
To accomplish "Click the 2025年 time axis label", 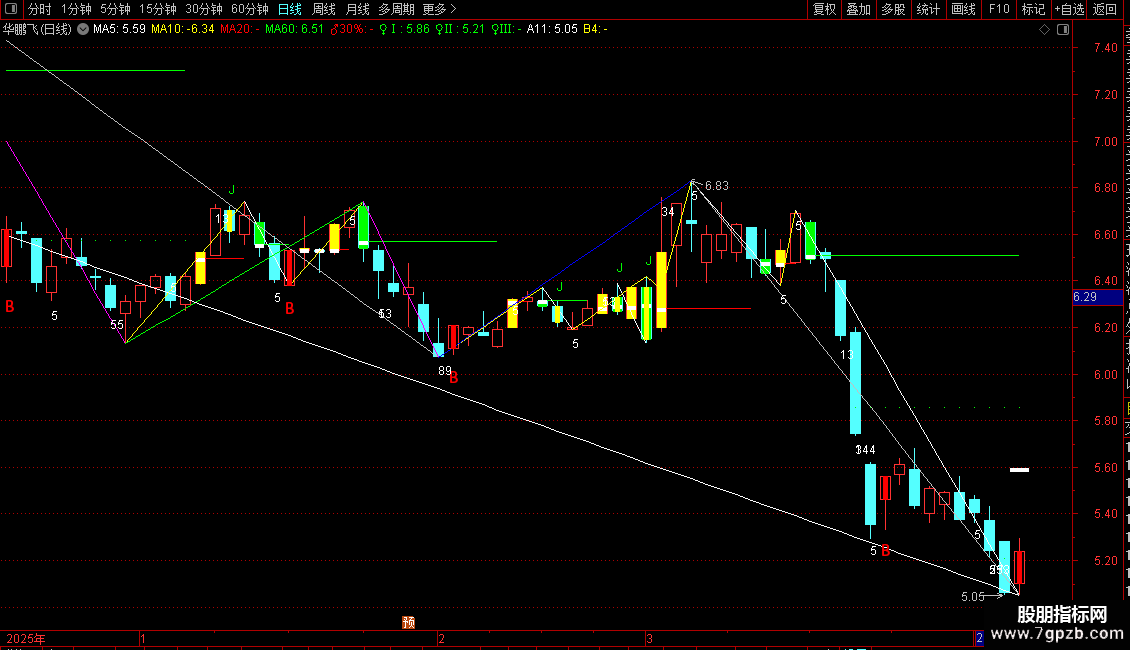I will (26, 638).
